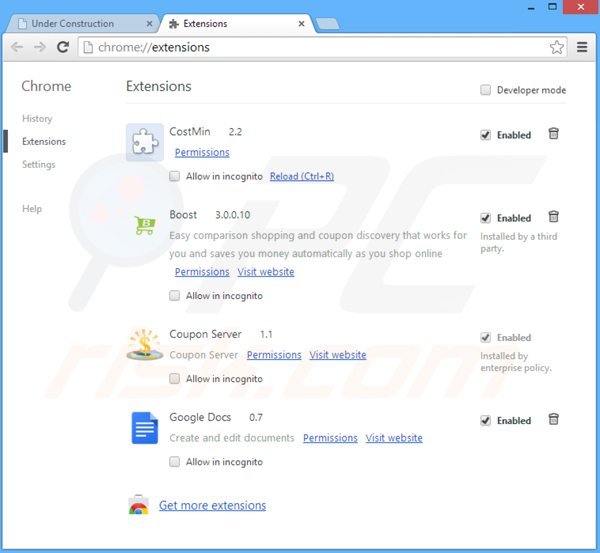Click the bookmark star icon
This screenshot has height=553, width=600.
pos(556,47)
